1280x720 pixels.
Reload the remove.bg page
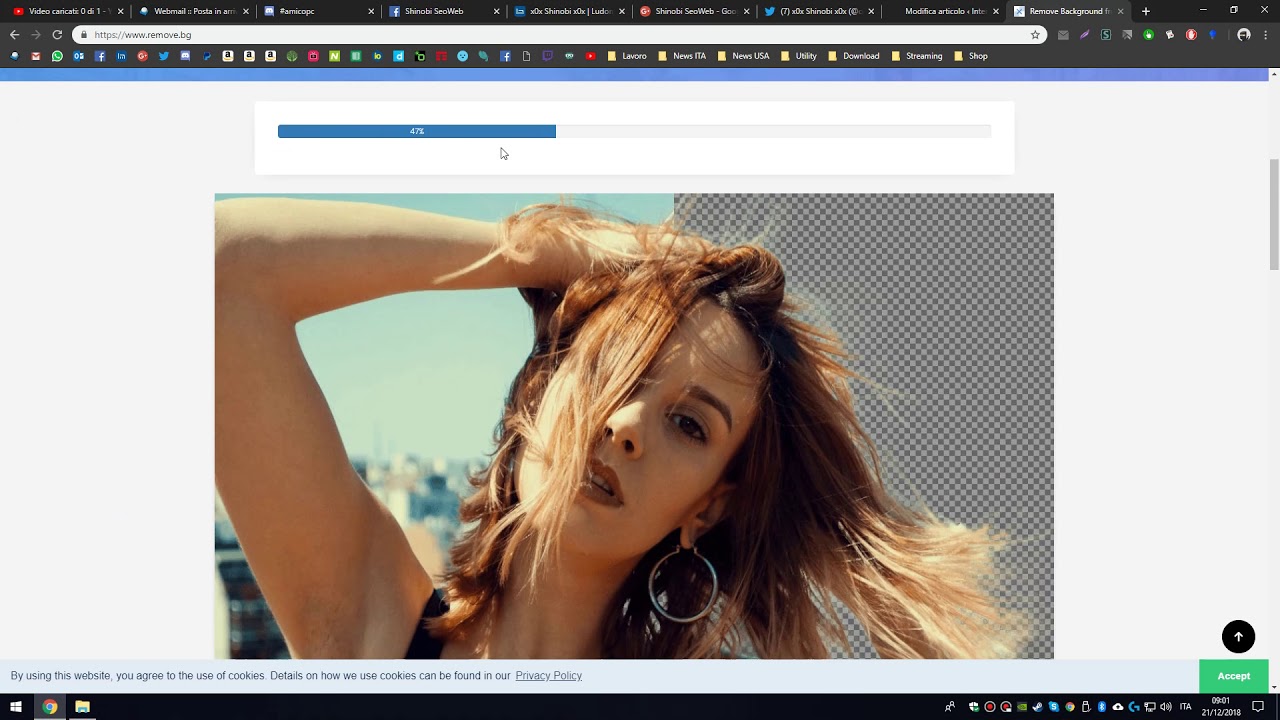pos(57,34)
